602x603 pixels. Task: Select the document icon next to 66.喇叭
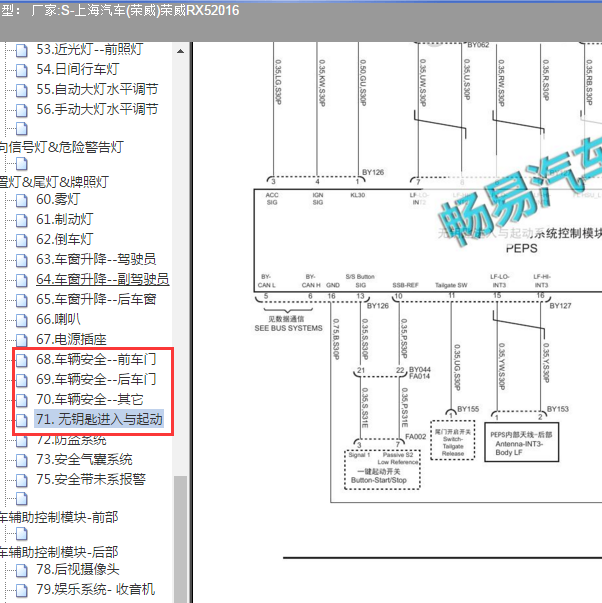(x=22, y=320)
